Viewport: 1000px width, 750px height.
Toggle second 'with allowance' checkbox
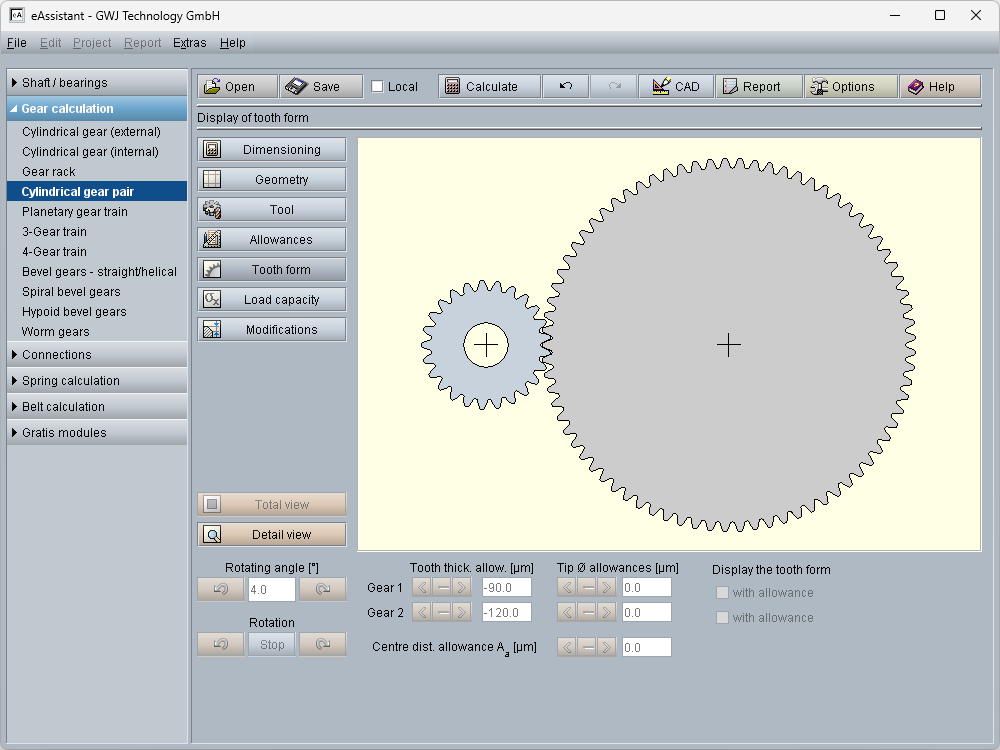722,618
